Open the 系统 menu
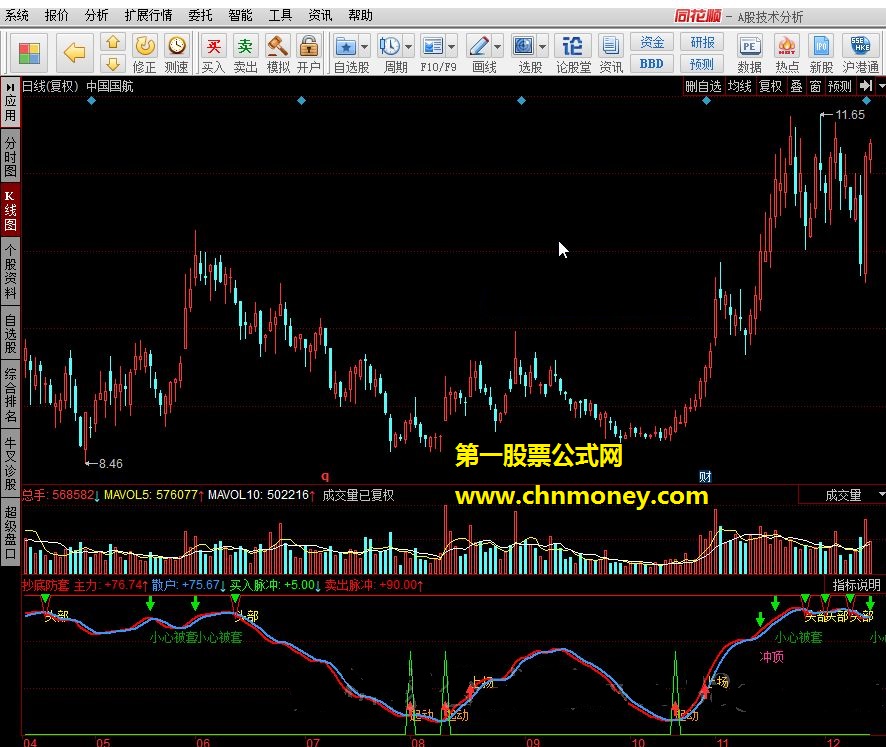 tap(17, 15)
